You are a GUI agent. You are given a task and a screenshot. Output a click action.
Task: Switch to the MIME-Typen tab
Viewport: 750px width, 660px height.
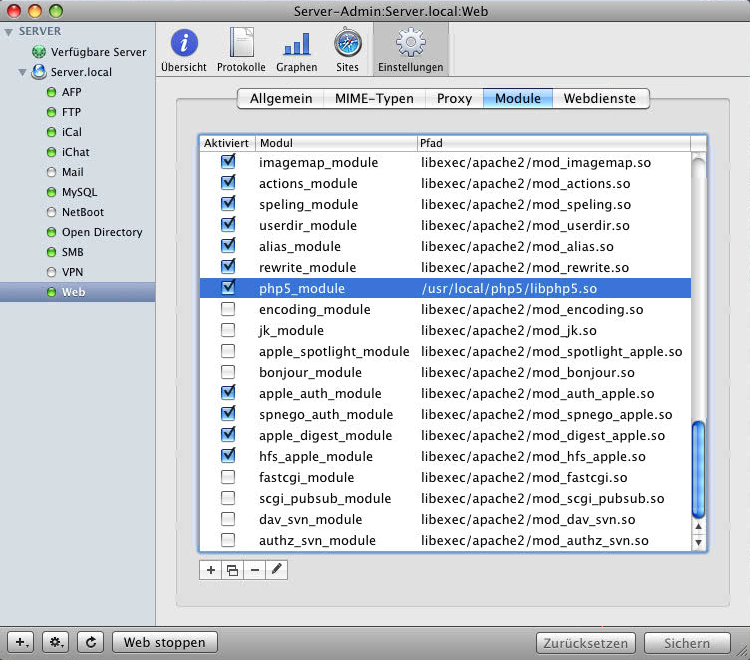(373, 98)
